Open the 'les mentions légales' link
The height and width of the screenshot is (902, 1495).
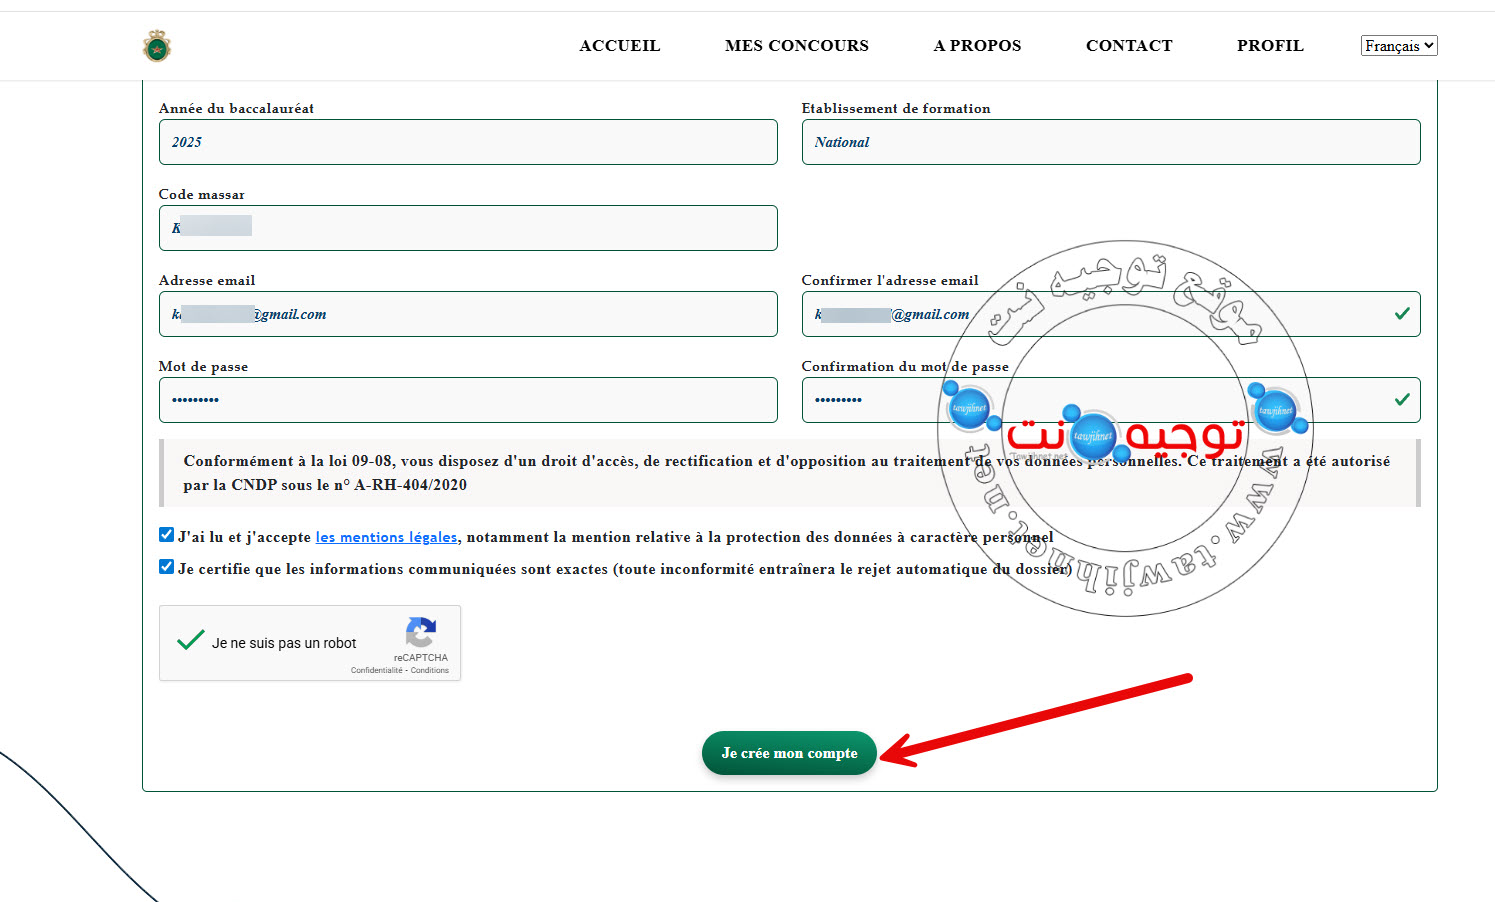(386, 537)
